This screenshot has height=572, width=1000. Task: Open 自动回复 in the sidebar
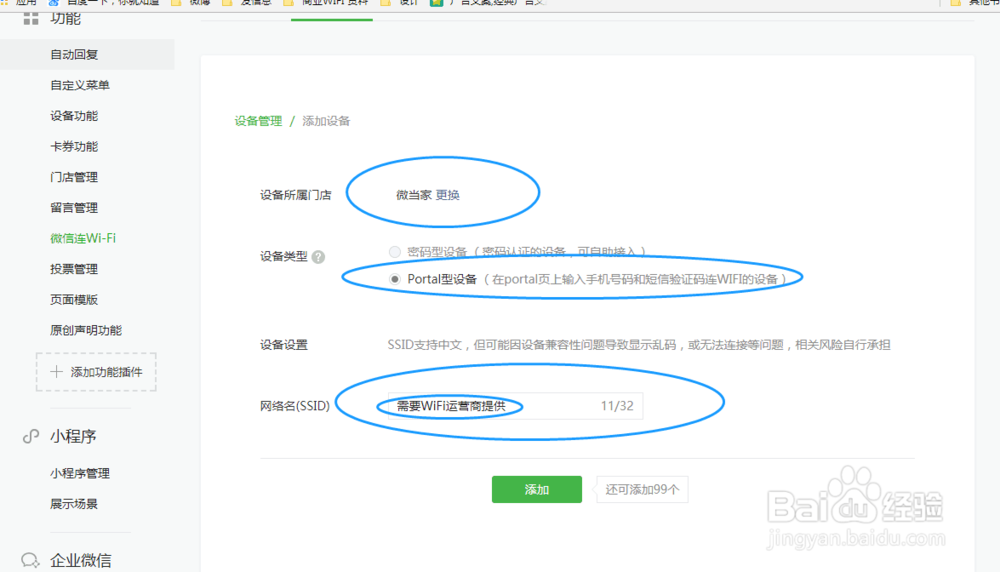[74, 55]
